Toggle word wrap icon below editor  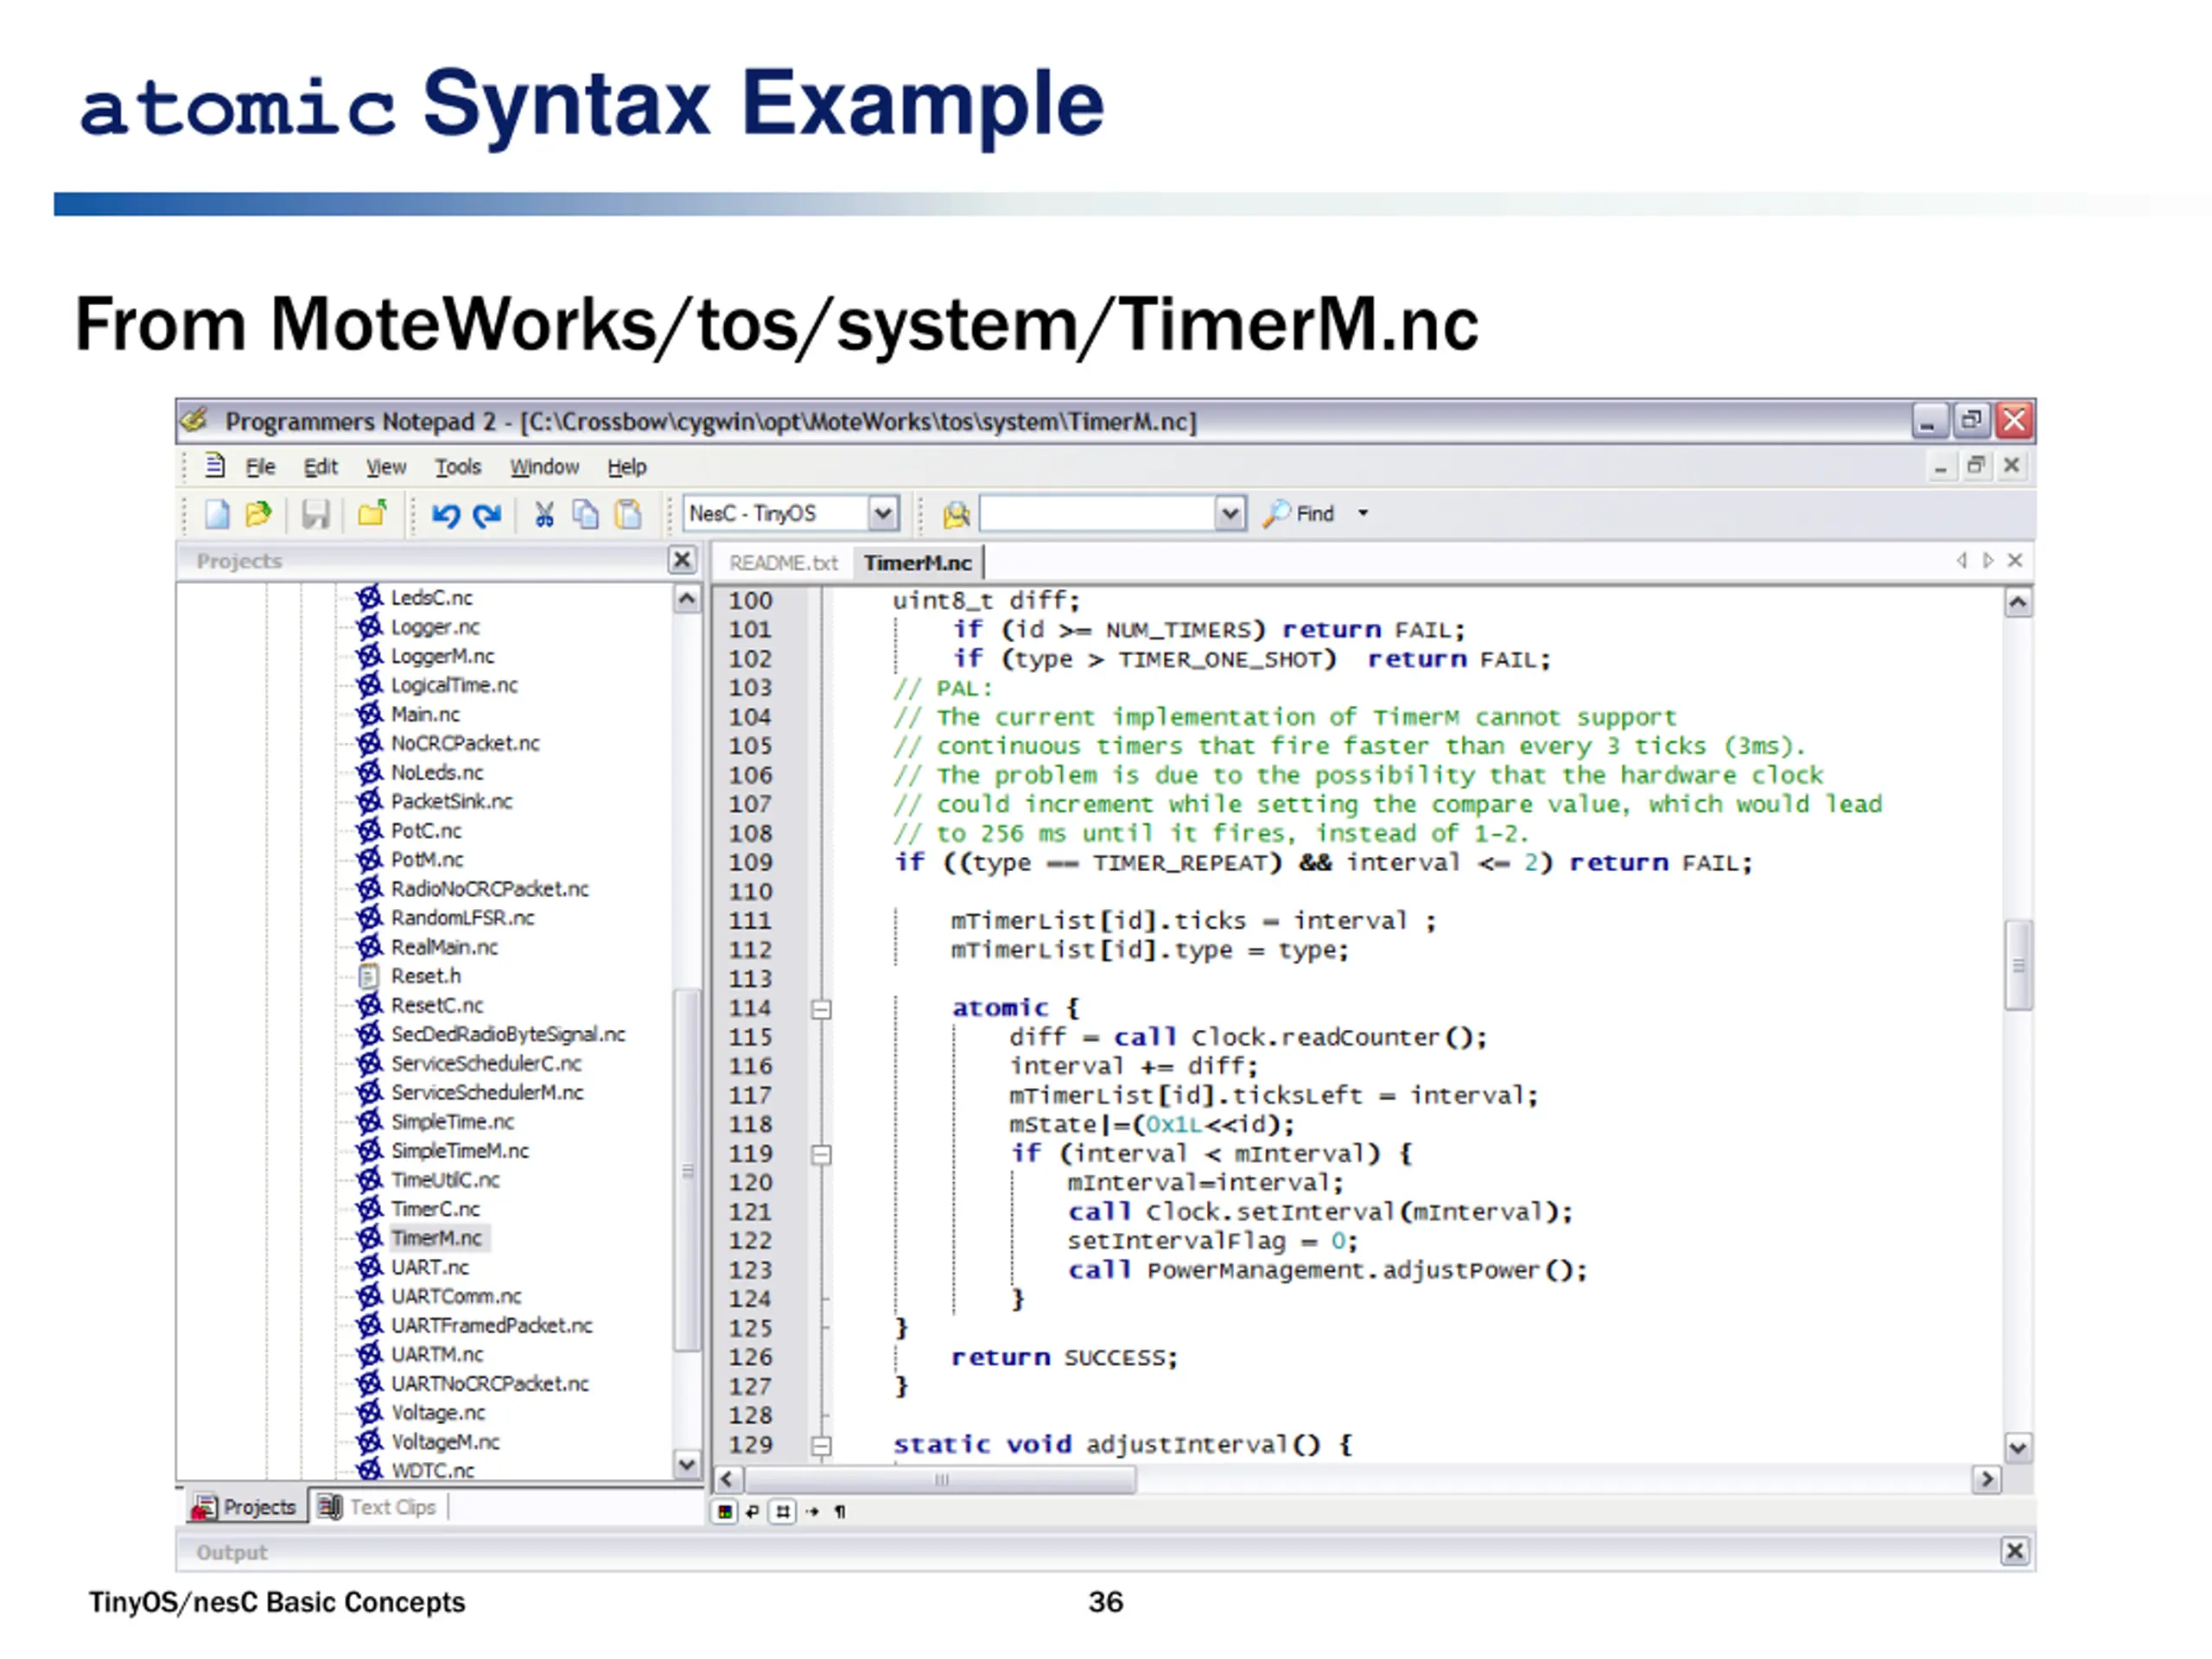752,1512
